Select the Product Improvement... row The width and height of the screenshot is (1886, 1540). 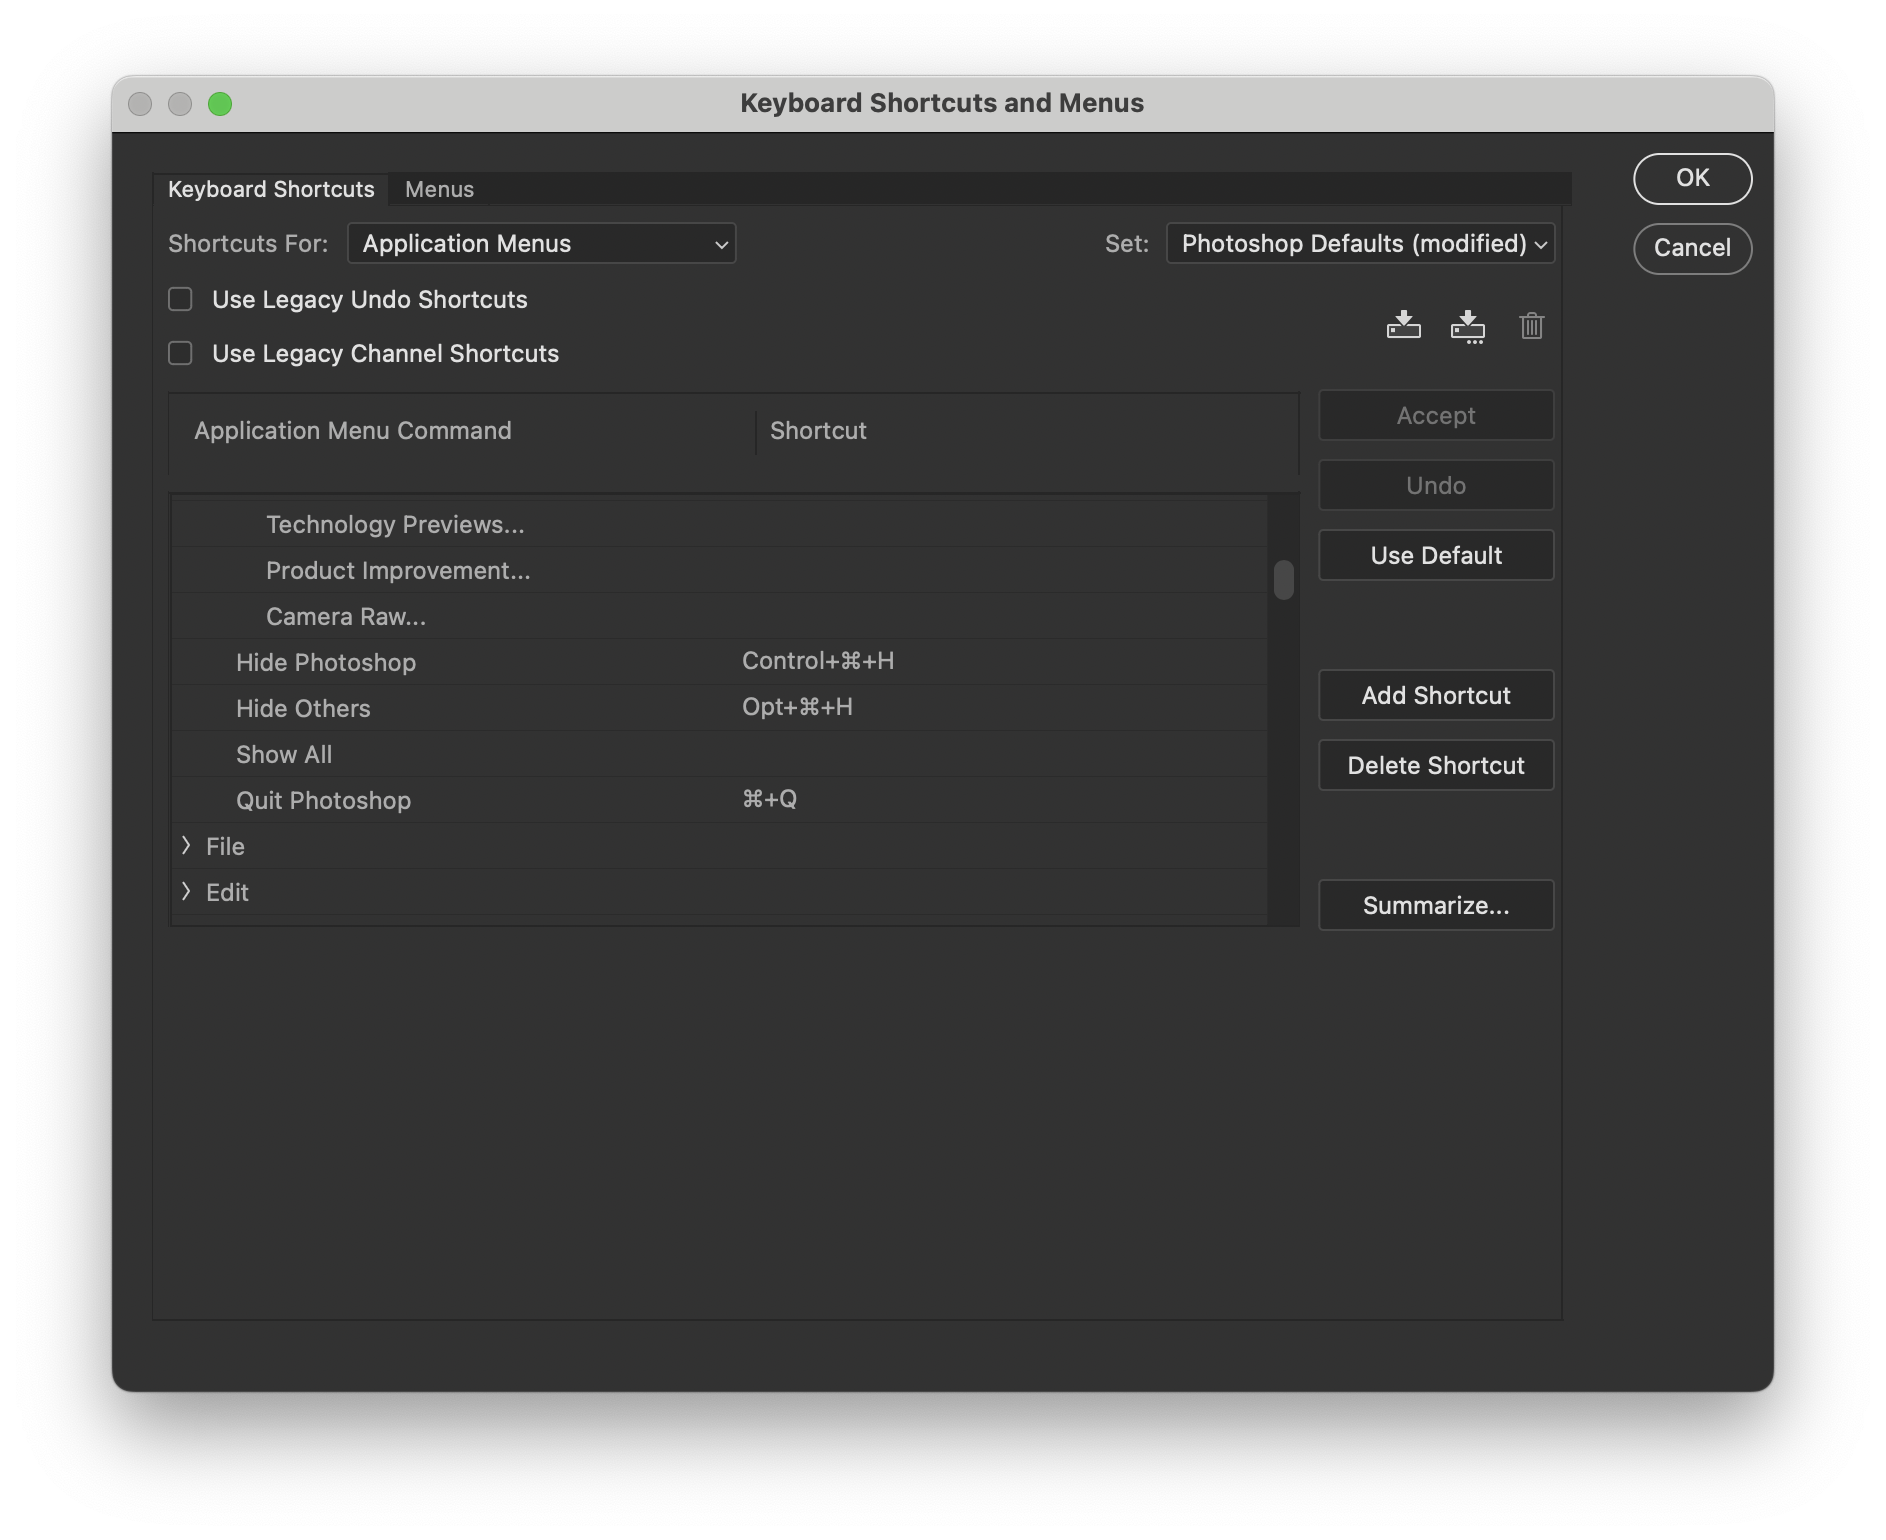[720, 570]
